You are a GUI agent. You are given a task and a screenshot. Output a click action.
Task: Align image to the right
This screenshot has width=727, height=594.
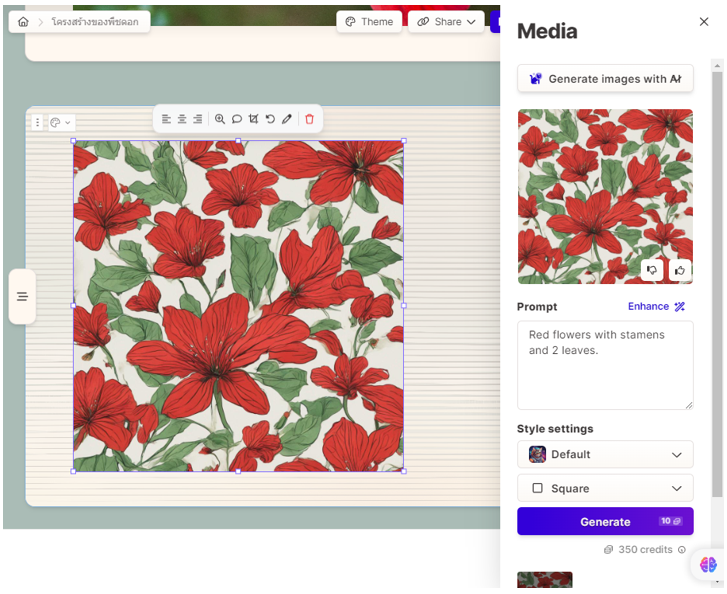pos(197,119)
